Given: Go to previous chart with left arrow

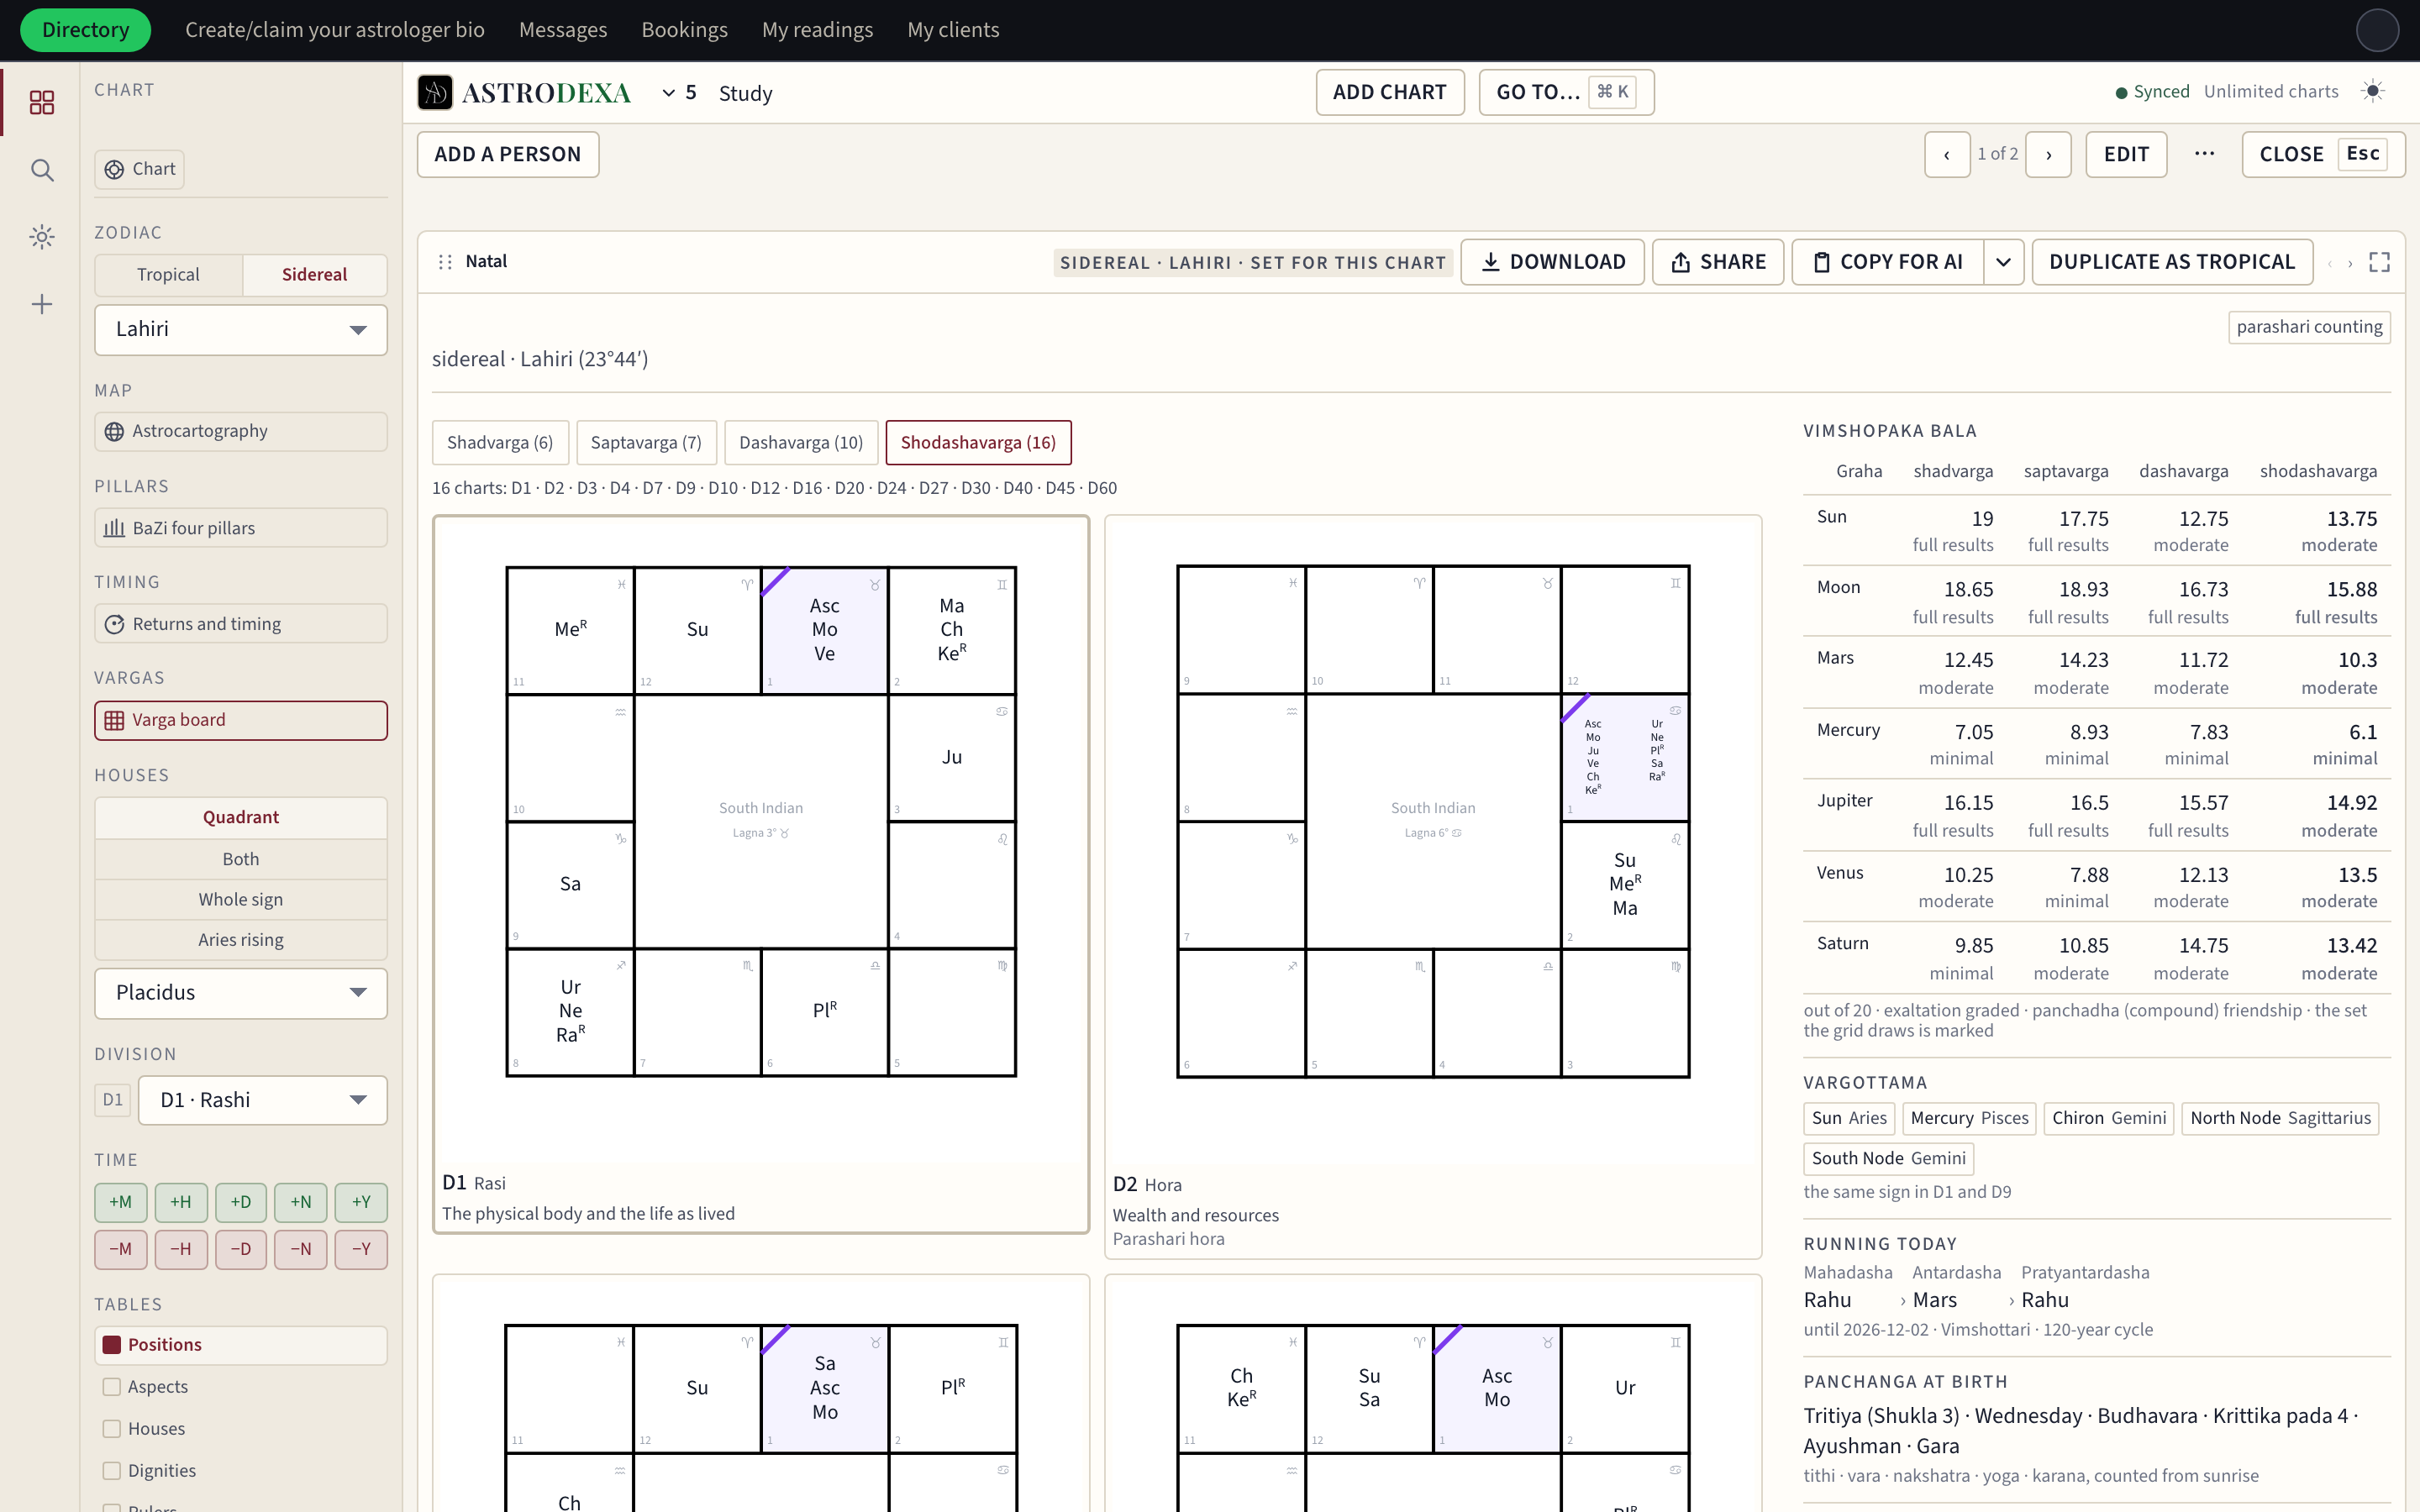Looking at the screenshot, I should click(x=1947, y=155).
